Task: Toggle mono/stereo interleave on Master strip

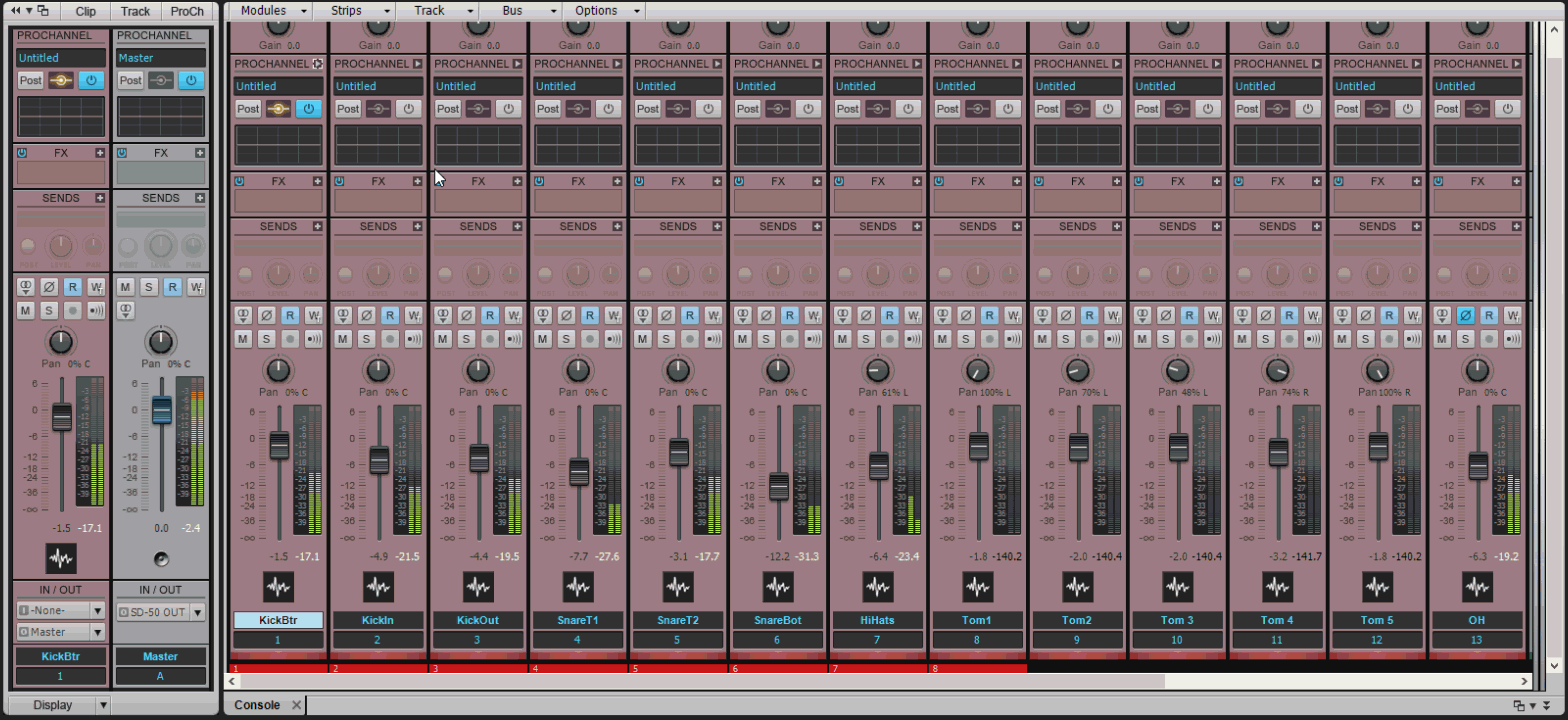Action: 125,311
